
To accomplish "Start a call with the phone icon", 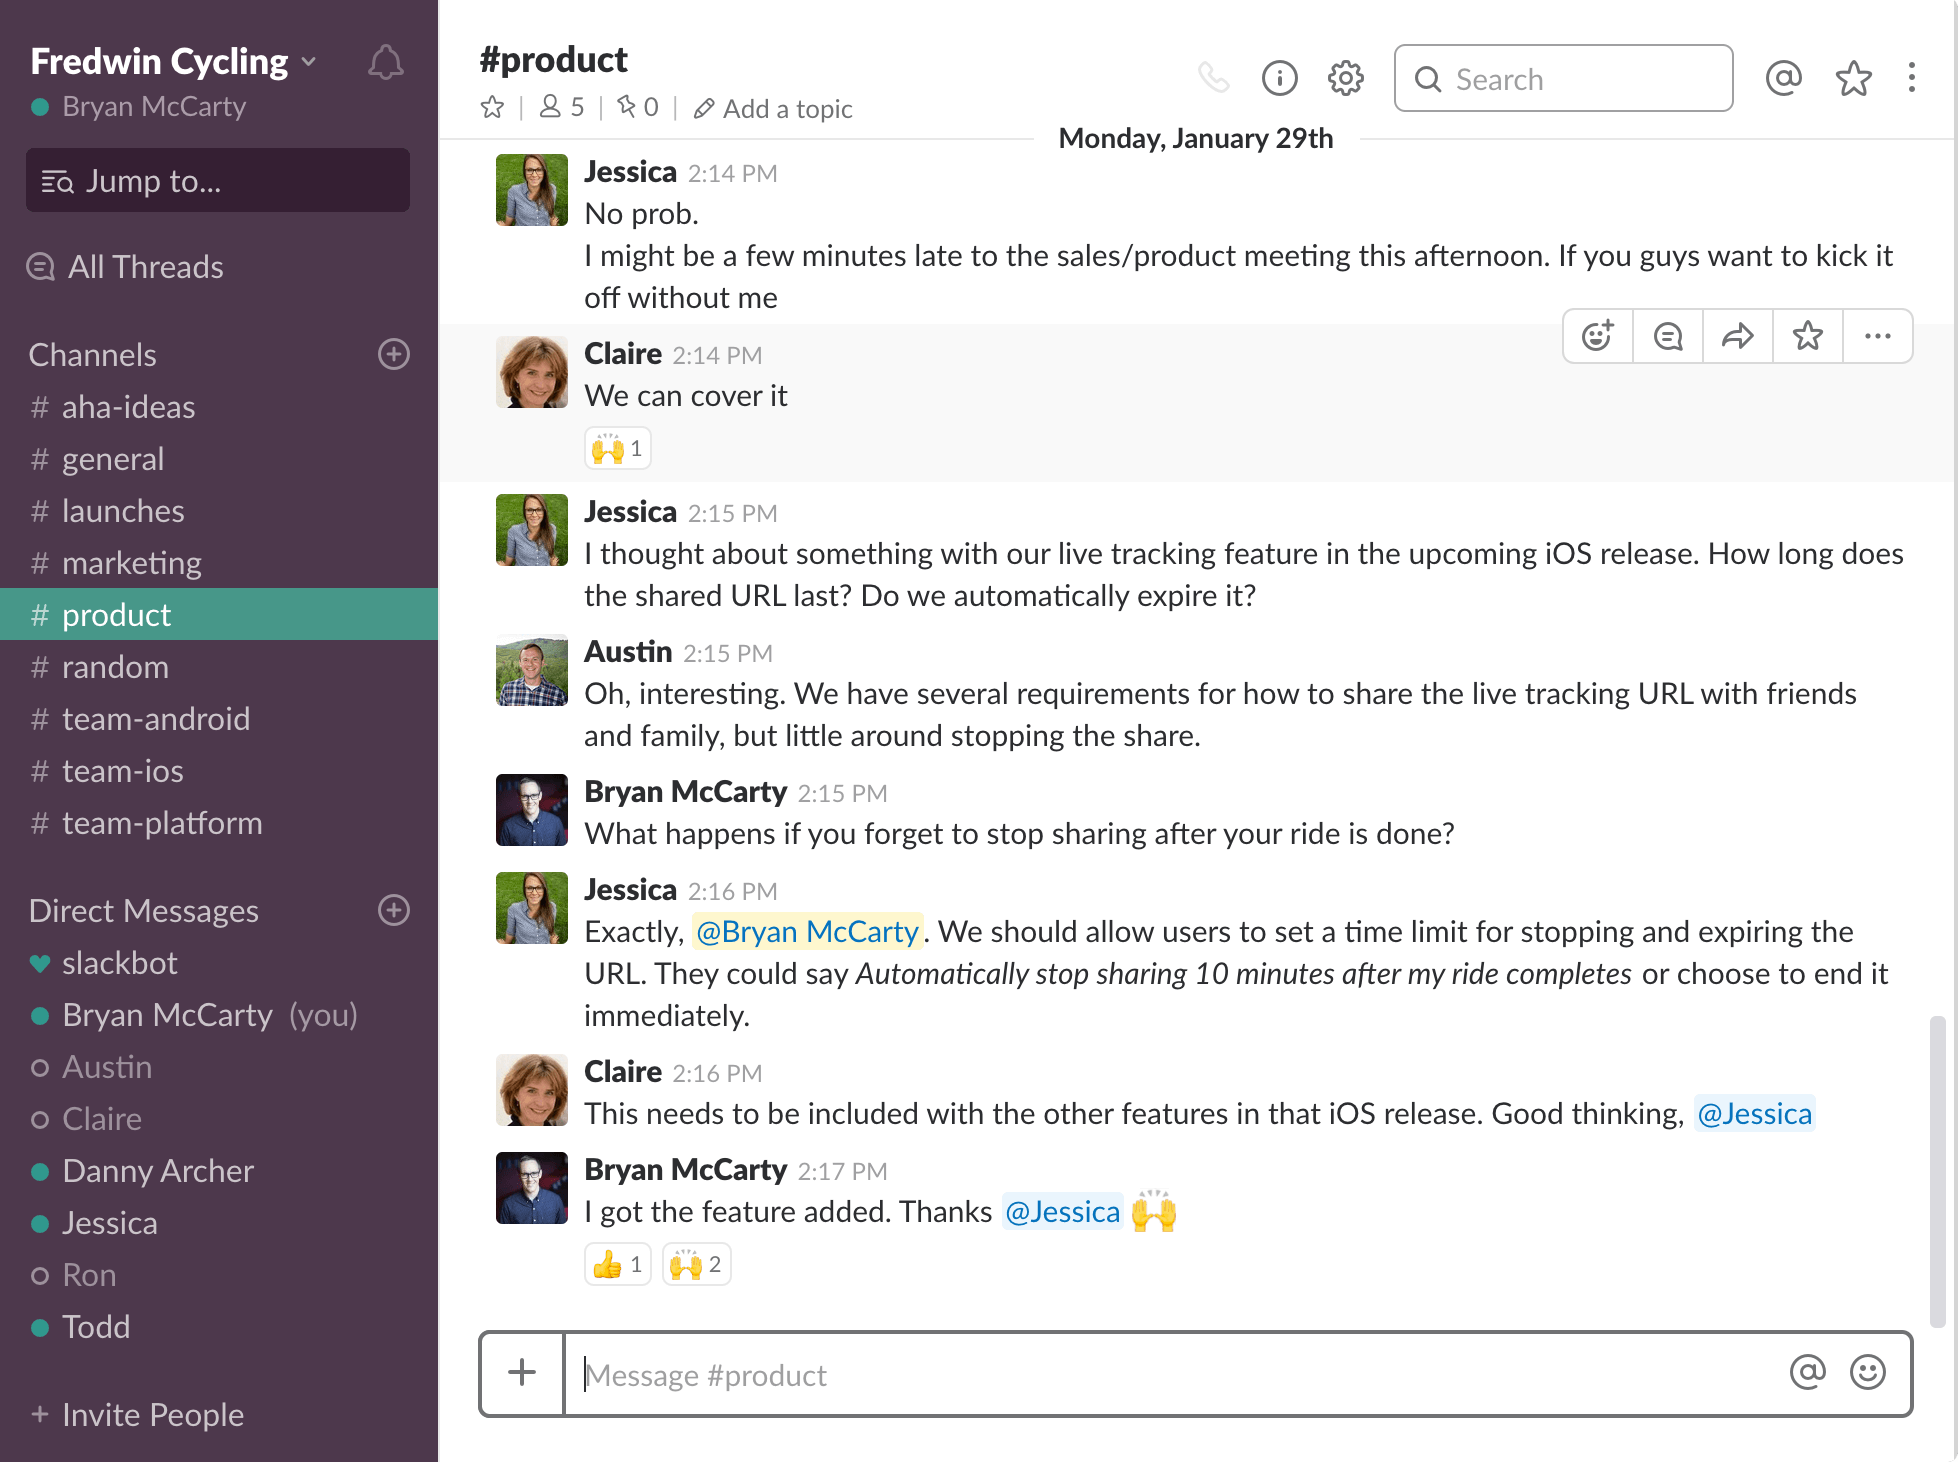I will click(1214, 77).
